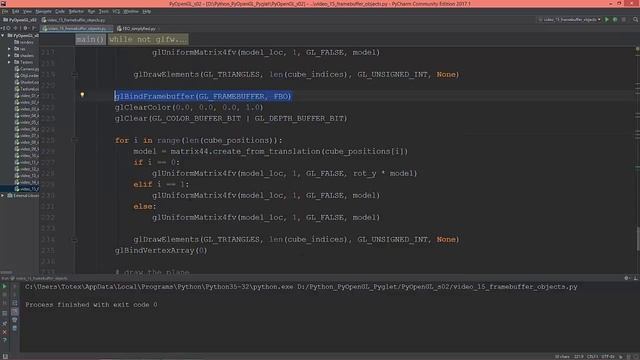Open the File menu
This screenshot has width=640, height=360.
pos(5,11)
